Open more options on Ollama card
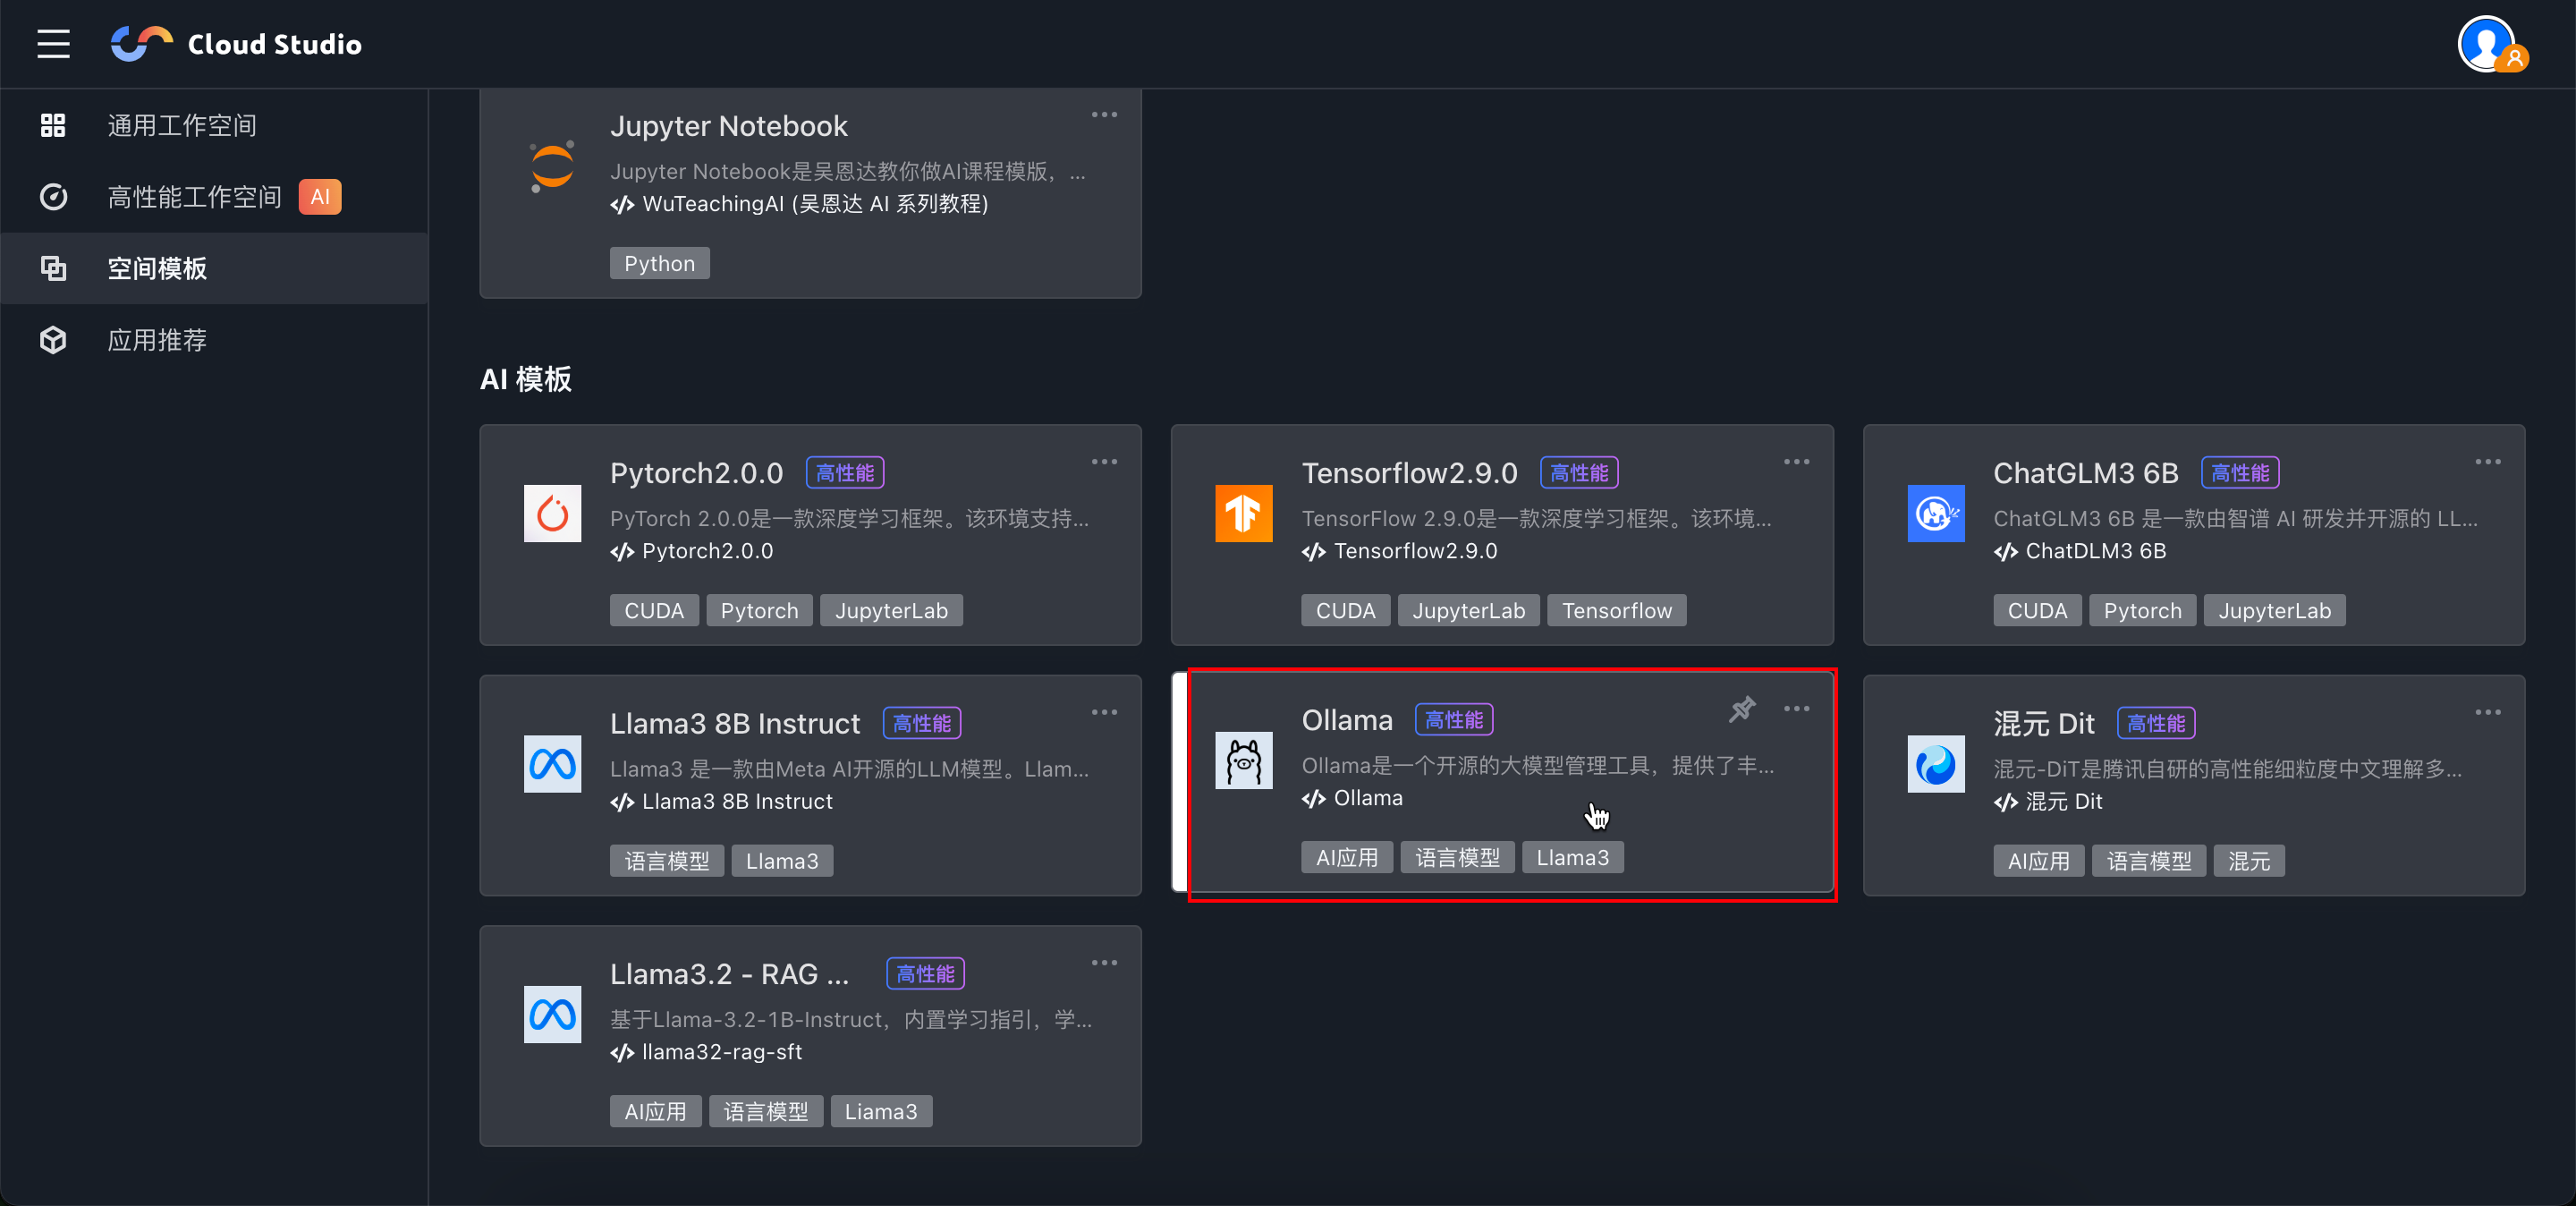The image size is (2576, 1206). click(1796, 709)
